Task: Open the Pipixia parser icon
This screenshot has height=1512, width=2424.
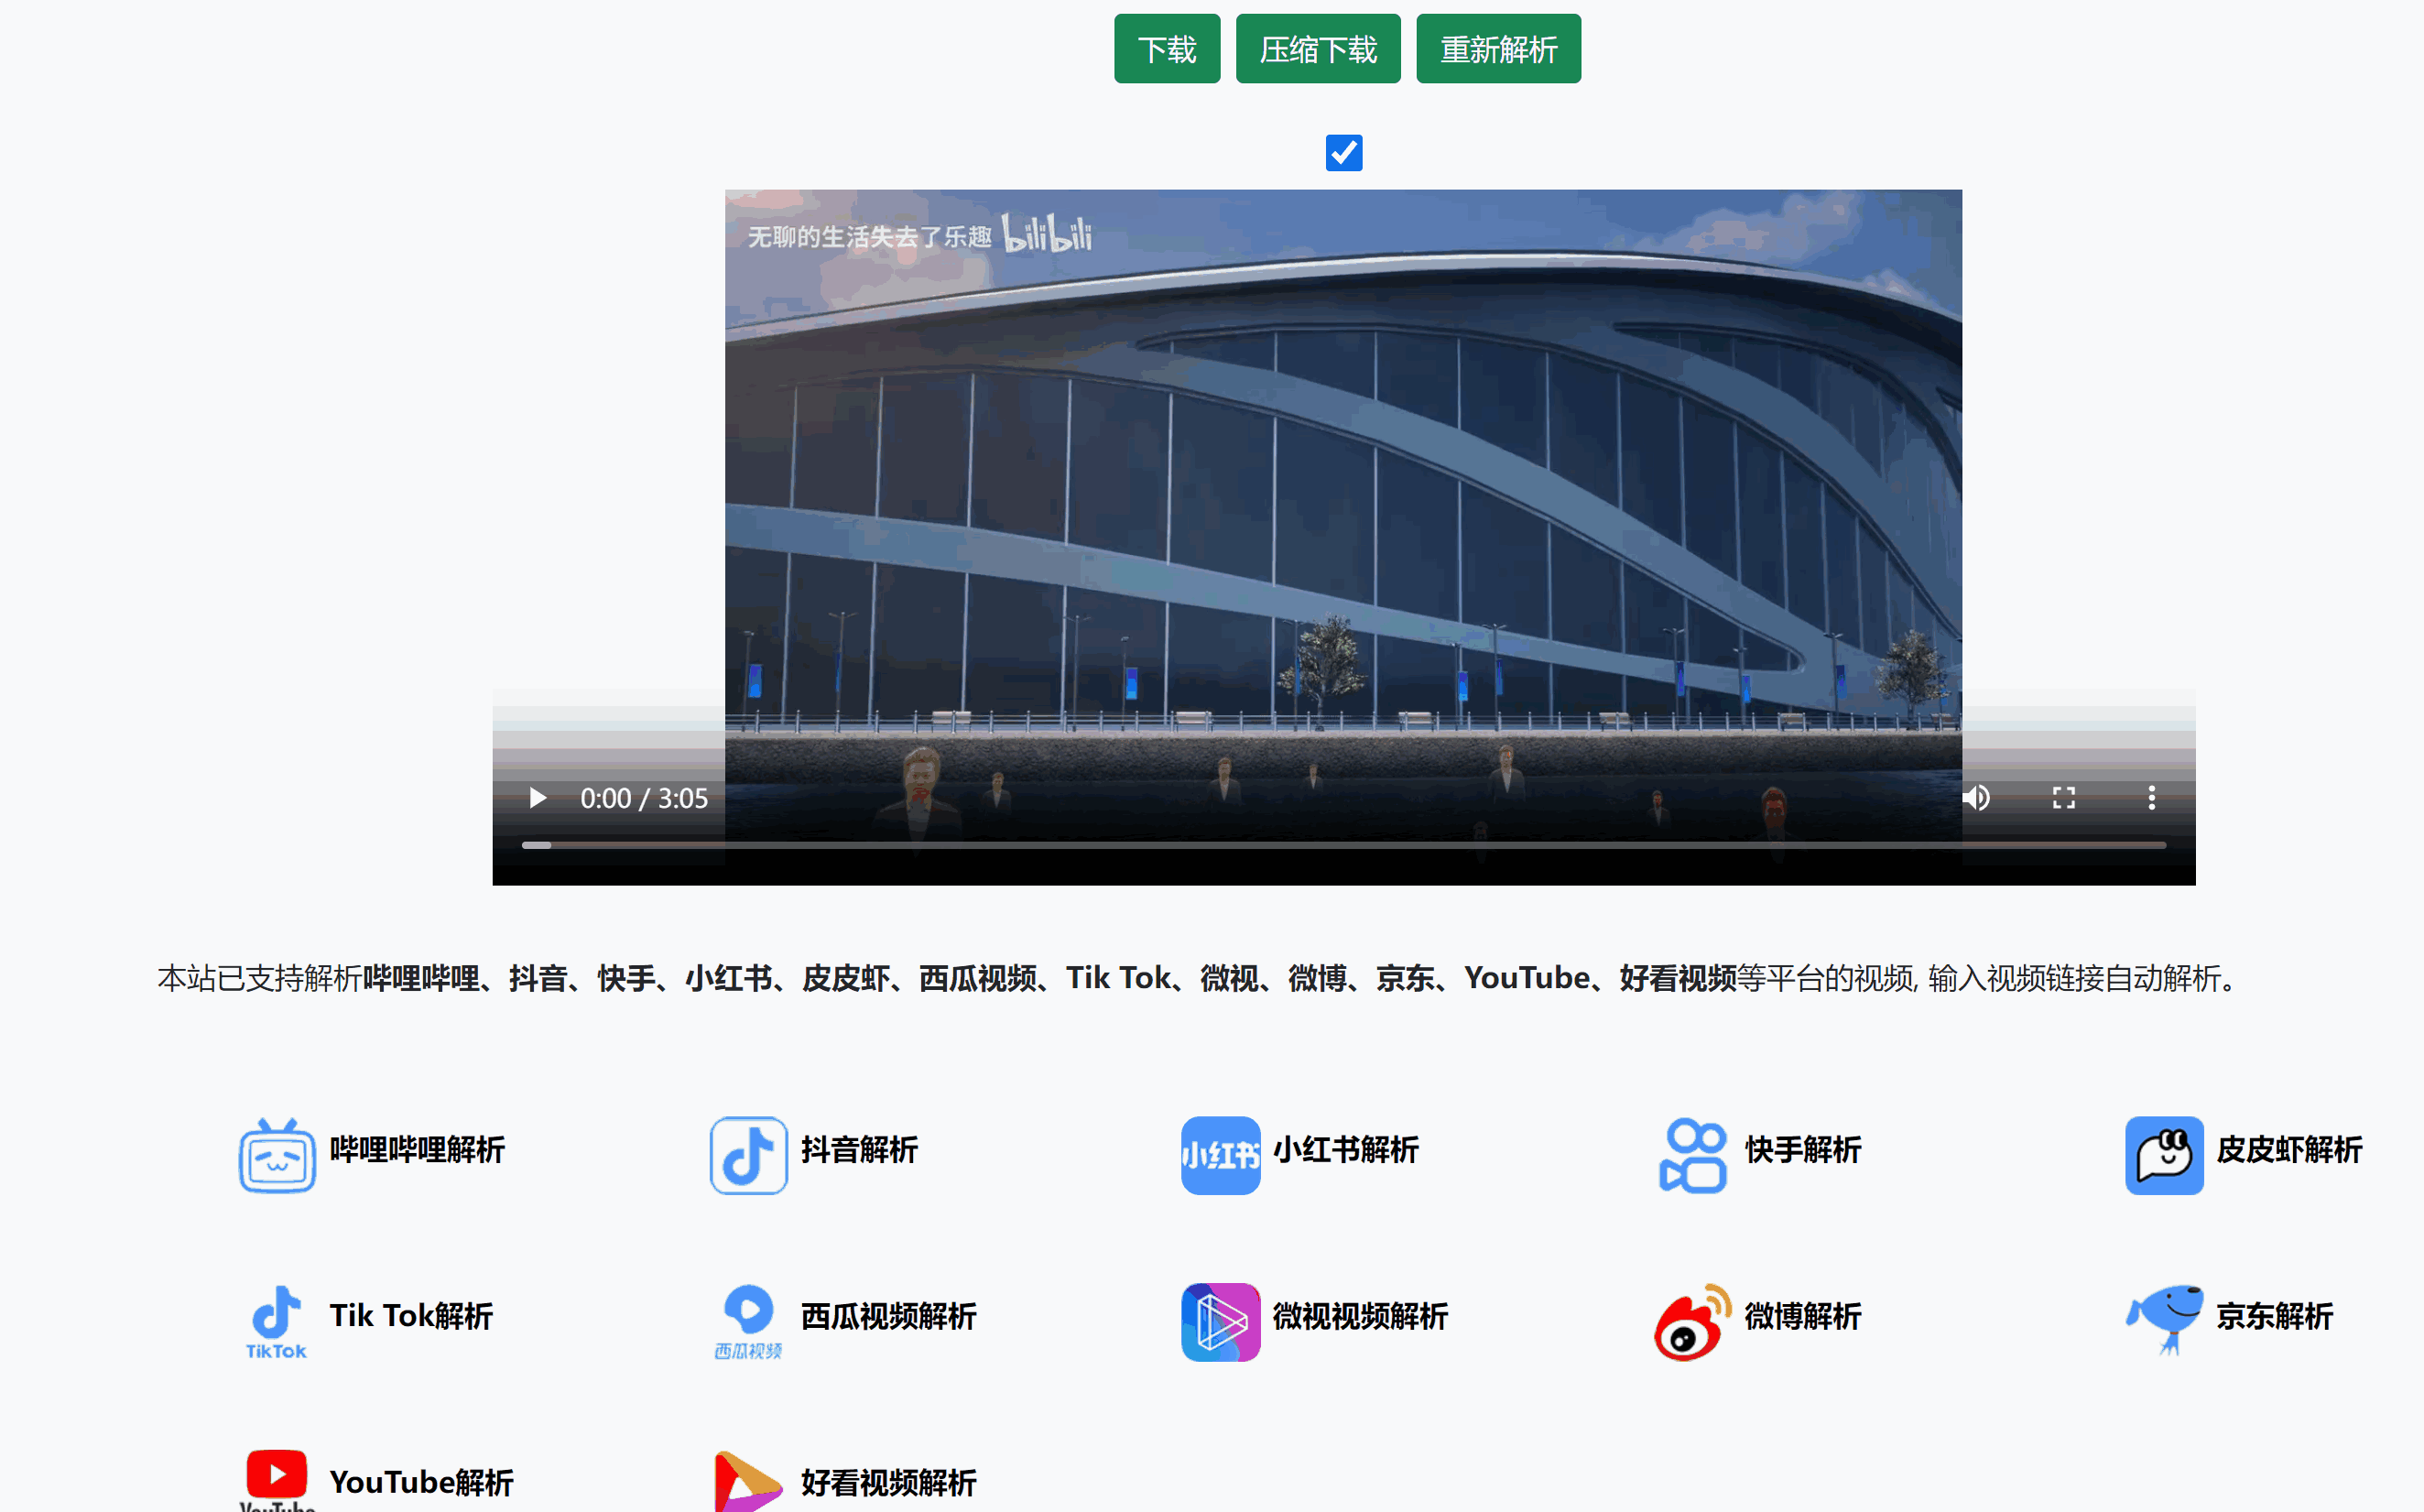Action: coord(2164,1155)
